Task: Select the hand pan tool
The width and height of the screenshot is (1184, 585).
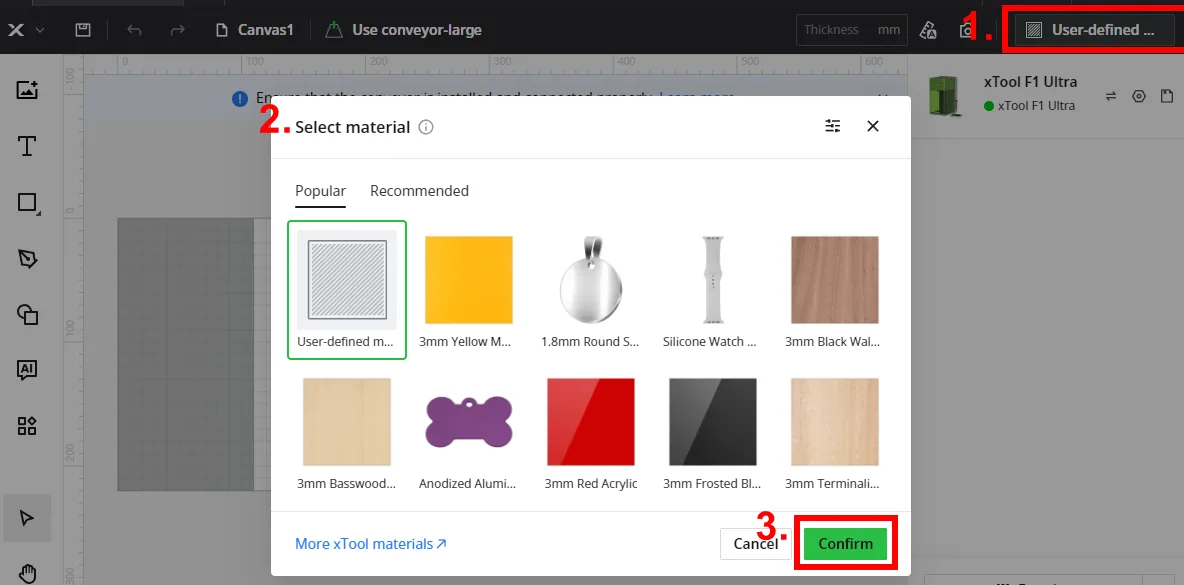Action: pos(27,574)
